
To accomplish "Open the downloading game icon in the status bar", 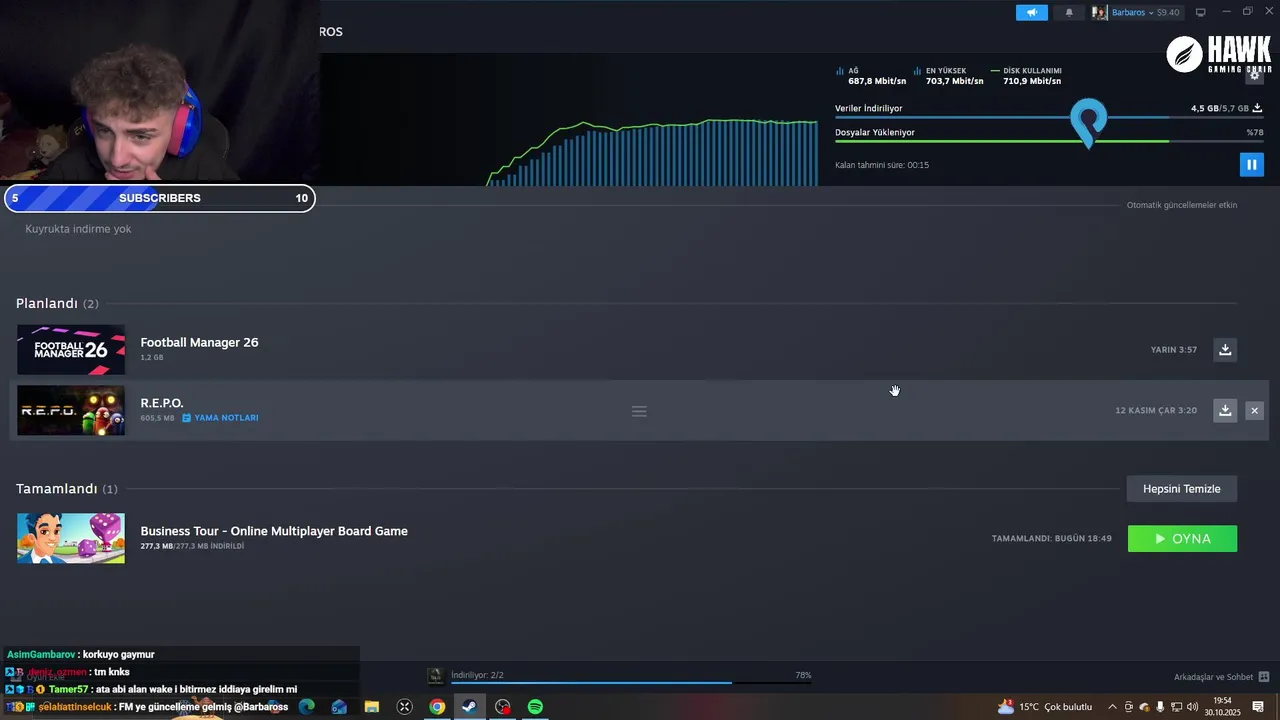I will coord(435,676).
